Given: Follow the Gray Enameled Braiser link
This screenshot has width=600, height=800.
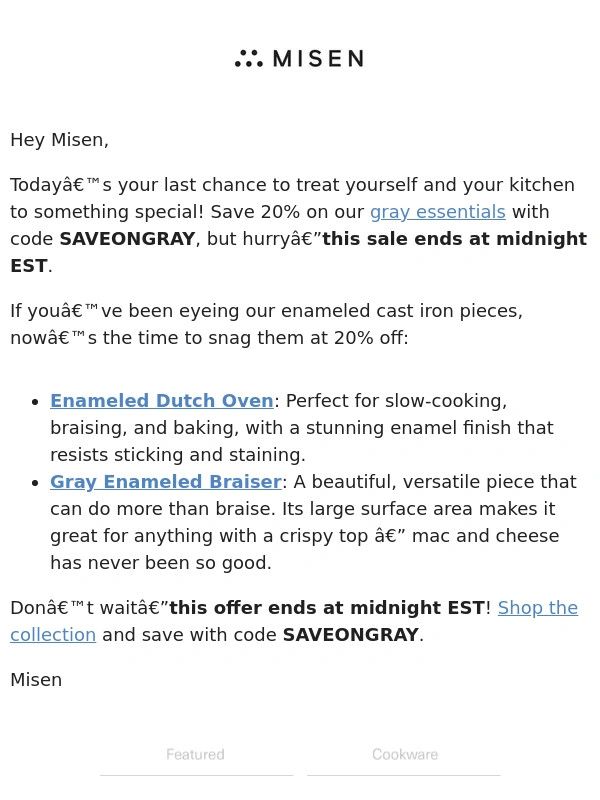Looking at the screenshot, I should click(166, 482).
